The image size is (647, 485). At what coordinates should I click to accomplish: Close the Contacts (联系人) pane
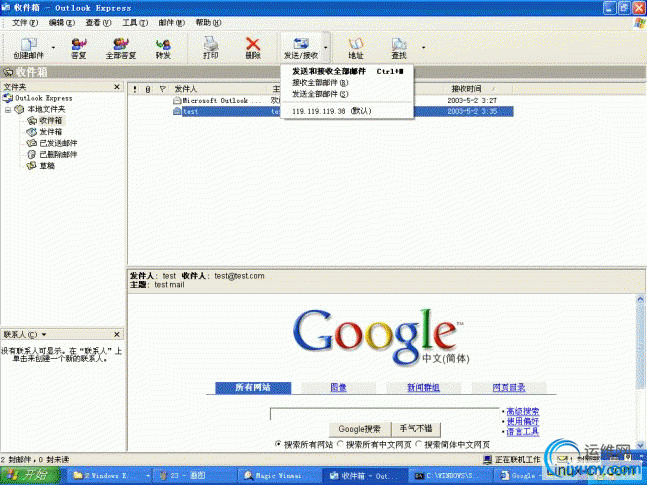pyautogui.click(x=117, y=334)
